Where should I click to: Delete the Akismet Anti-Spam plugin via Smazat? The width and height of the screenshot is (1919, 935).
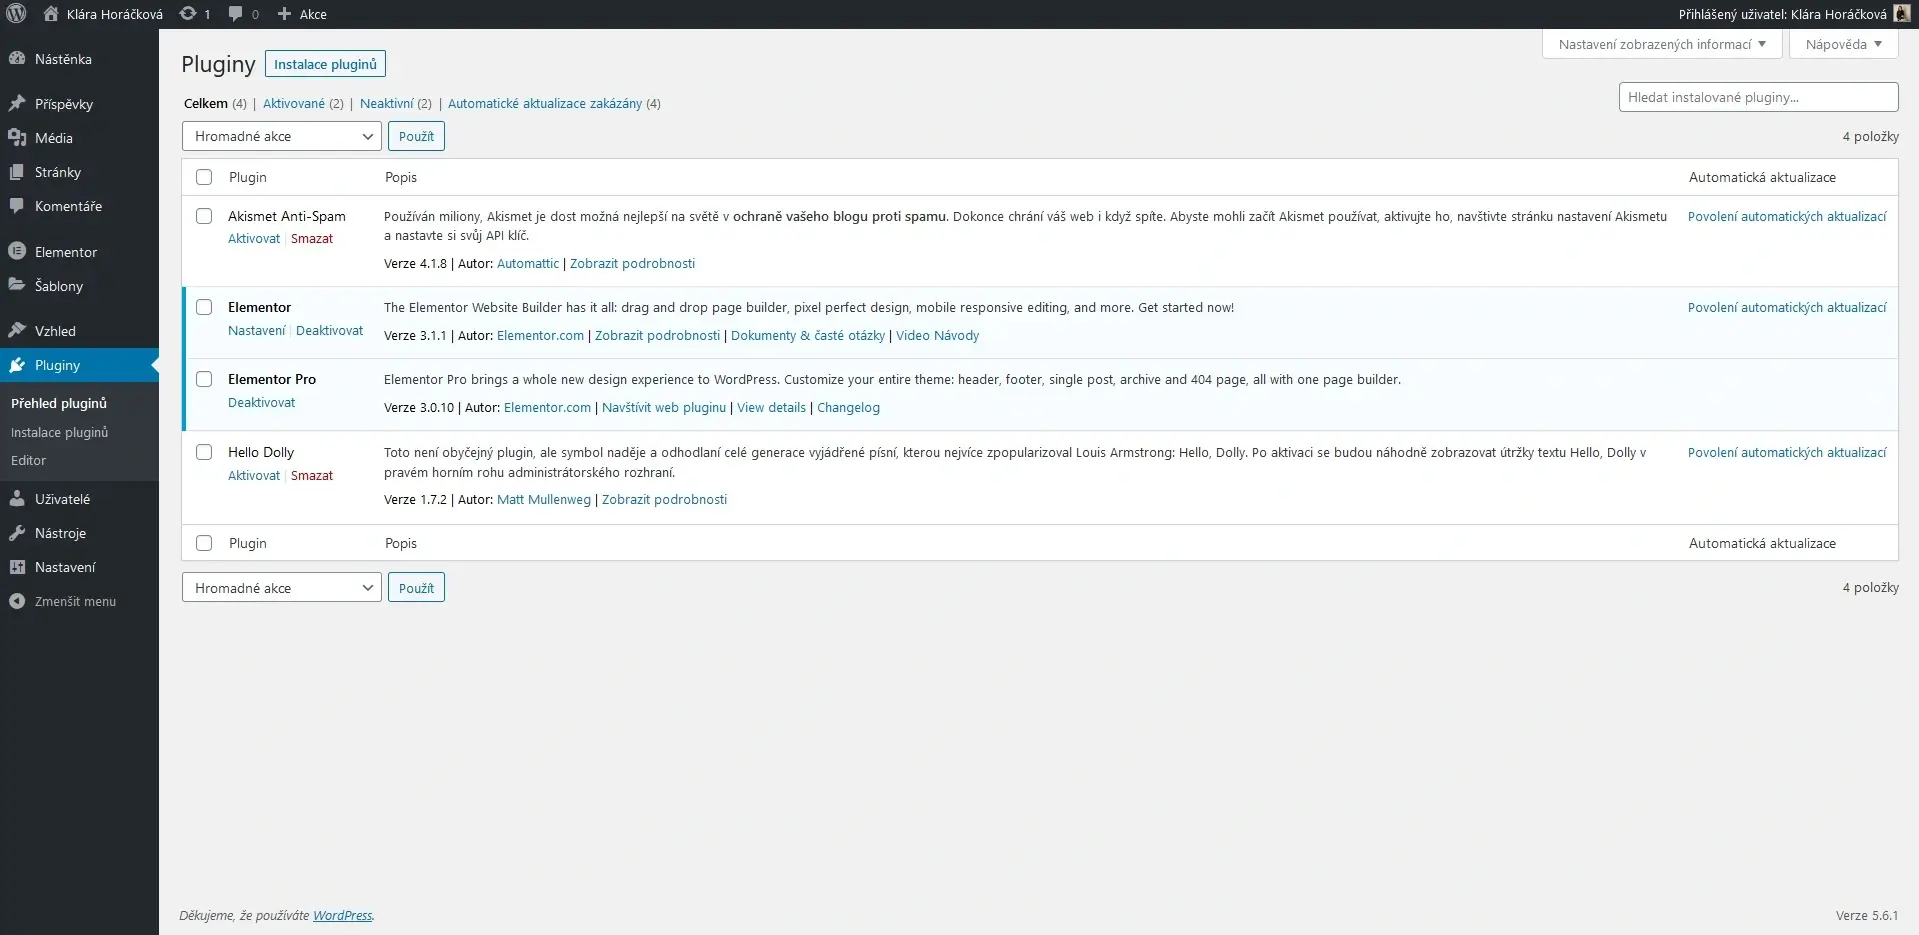pos(312,238)
